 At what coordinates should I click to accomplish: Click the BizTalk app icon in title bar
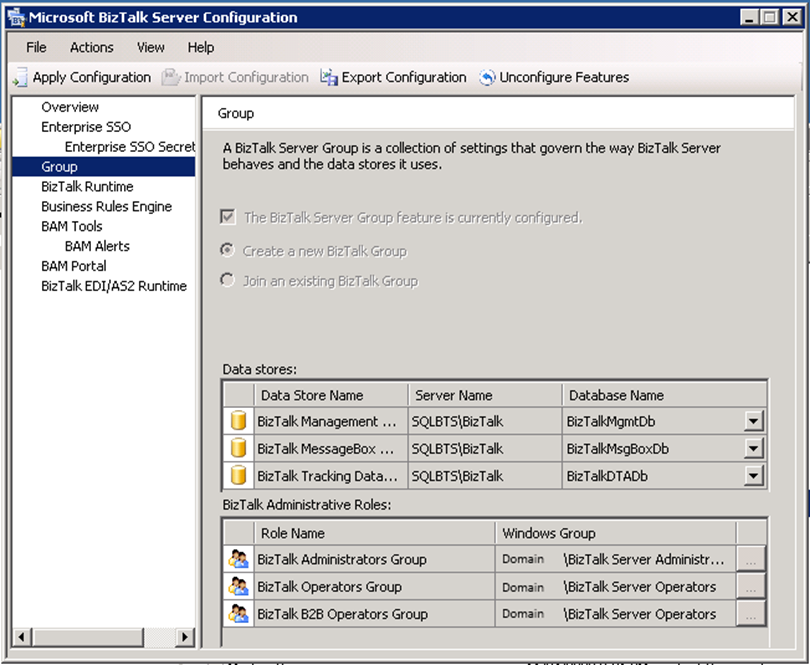(17, 18)
